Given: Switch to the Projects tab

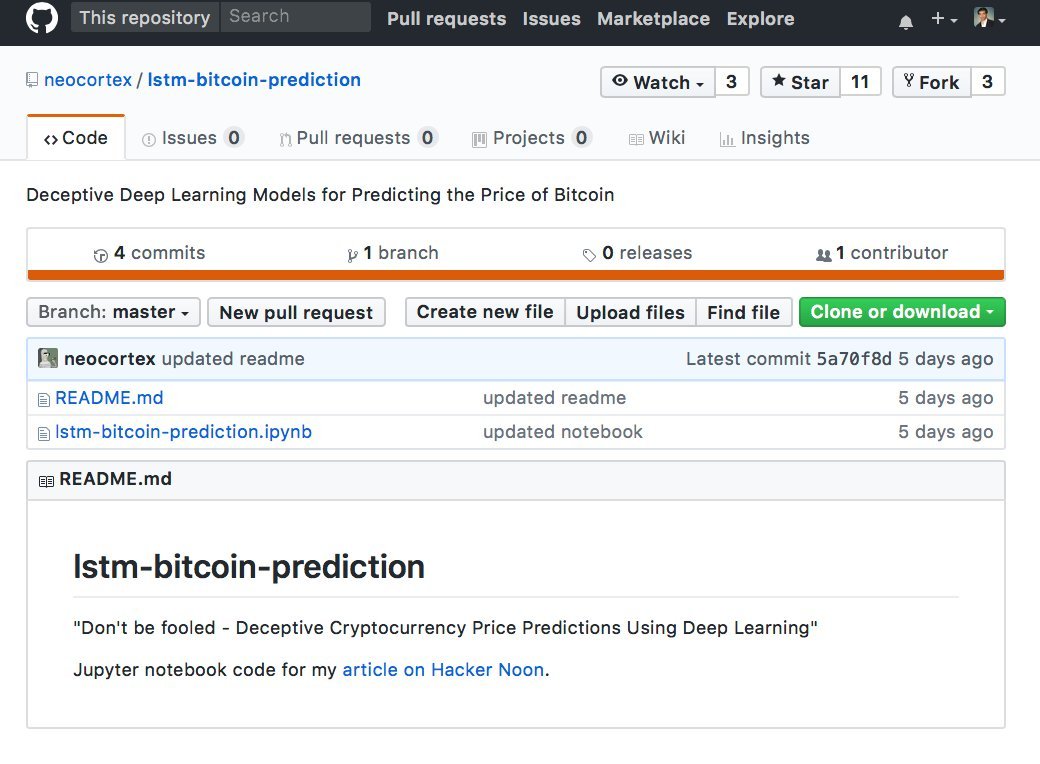Looking at the screenshot, I should (531, 138).
